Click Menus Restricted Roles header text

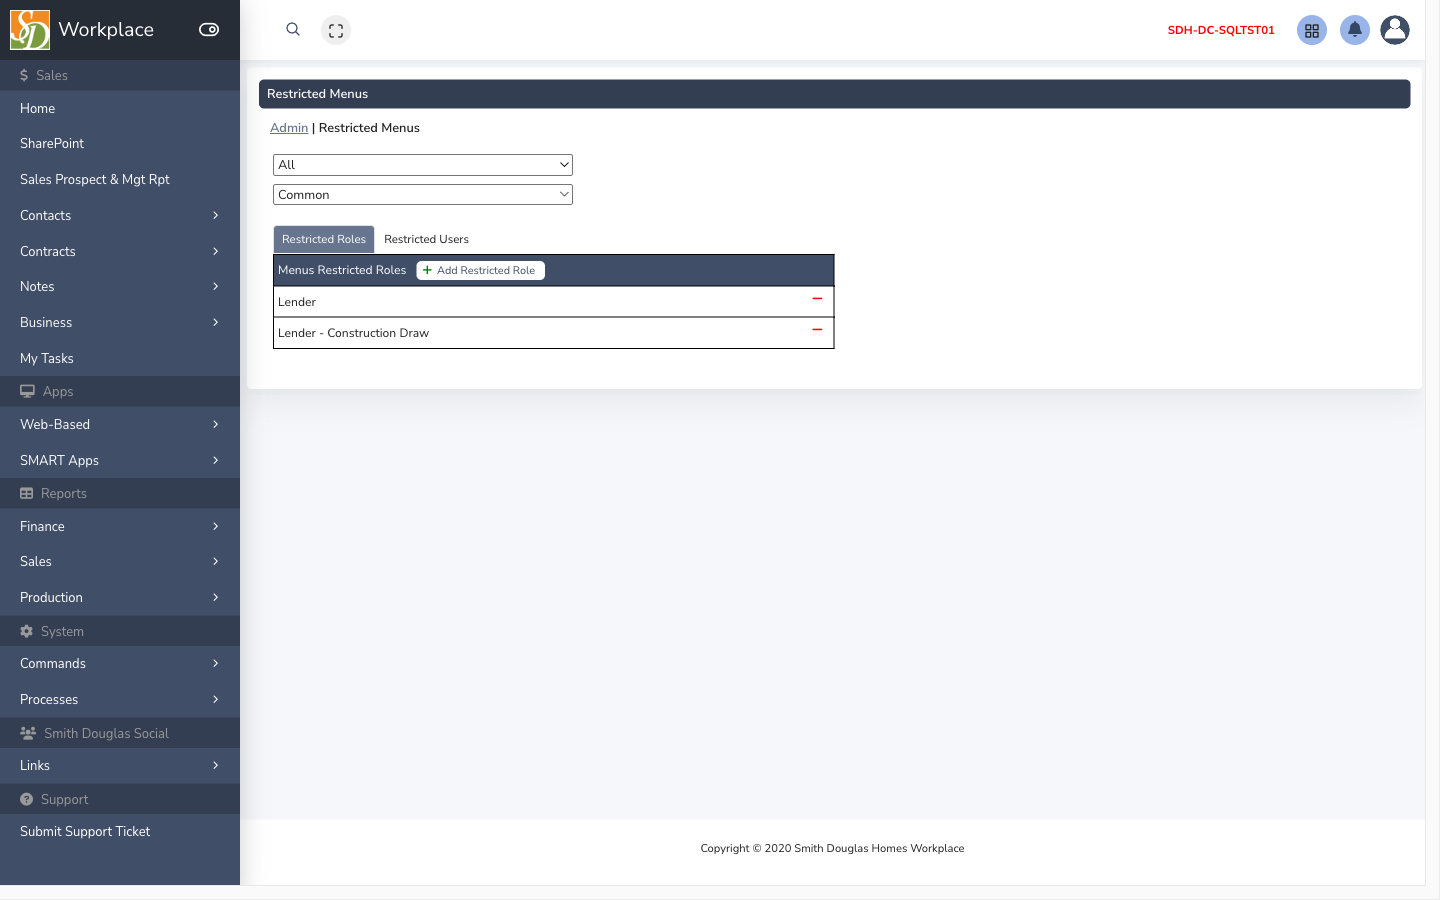pos(342,270)
